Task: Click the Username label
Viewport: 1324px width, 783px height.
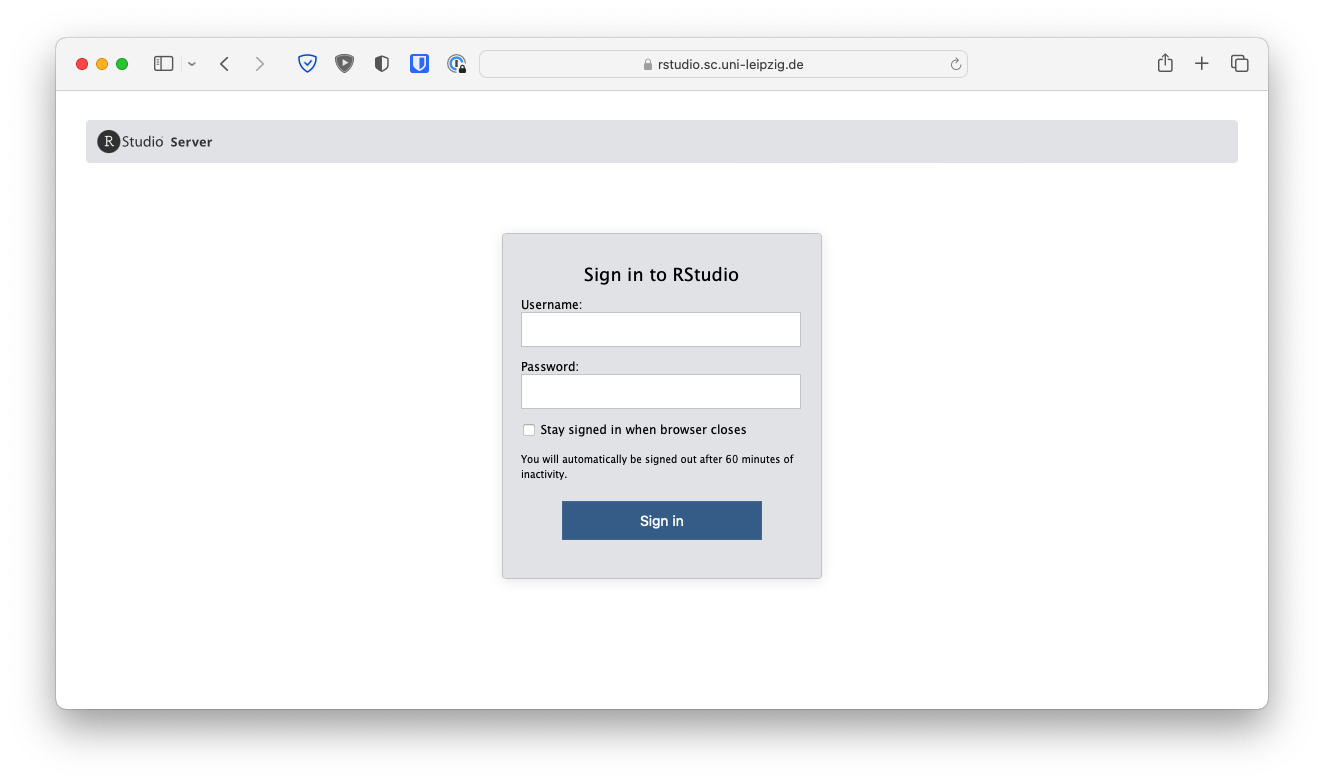Action: point(551,305)
